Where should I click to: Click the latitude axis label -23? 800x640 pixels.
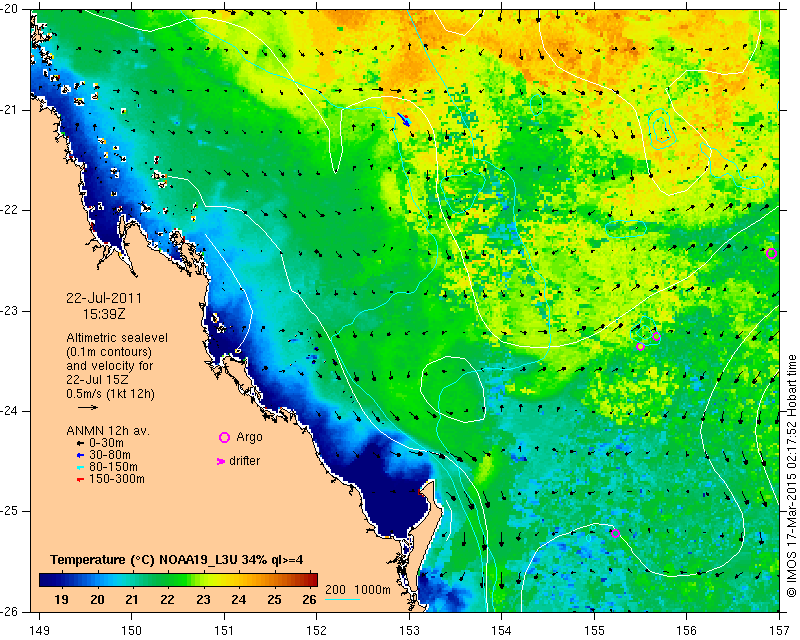tap(11, 311)
